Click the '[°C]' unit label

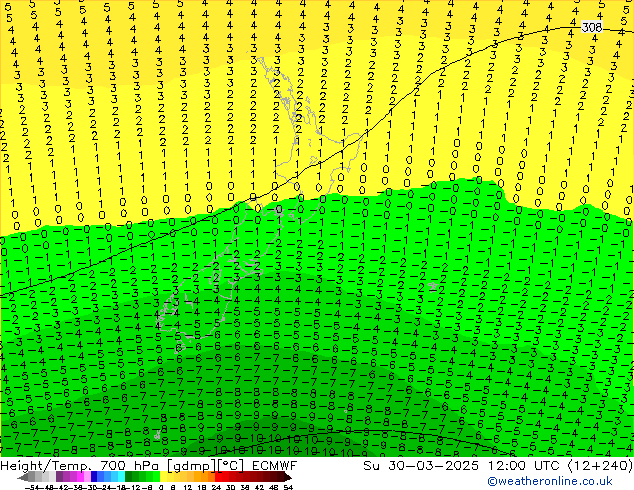(x=230, y=466)
